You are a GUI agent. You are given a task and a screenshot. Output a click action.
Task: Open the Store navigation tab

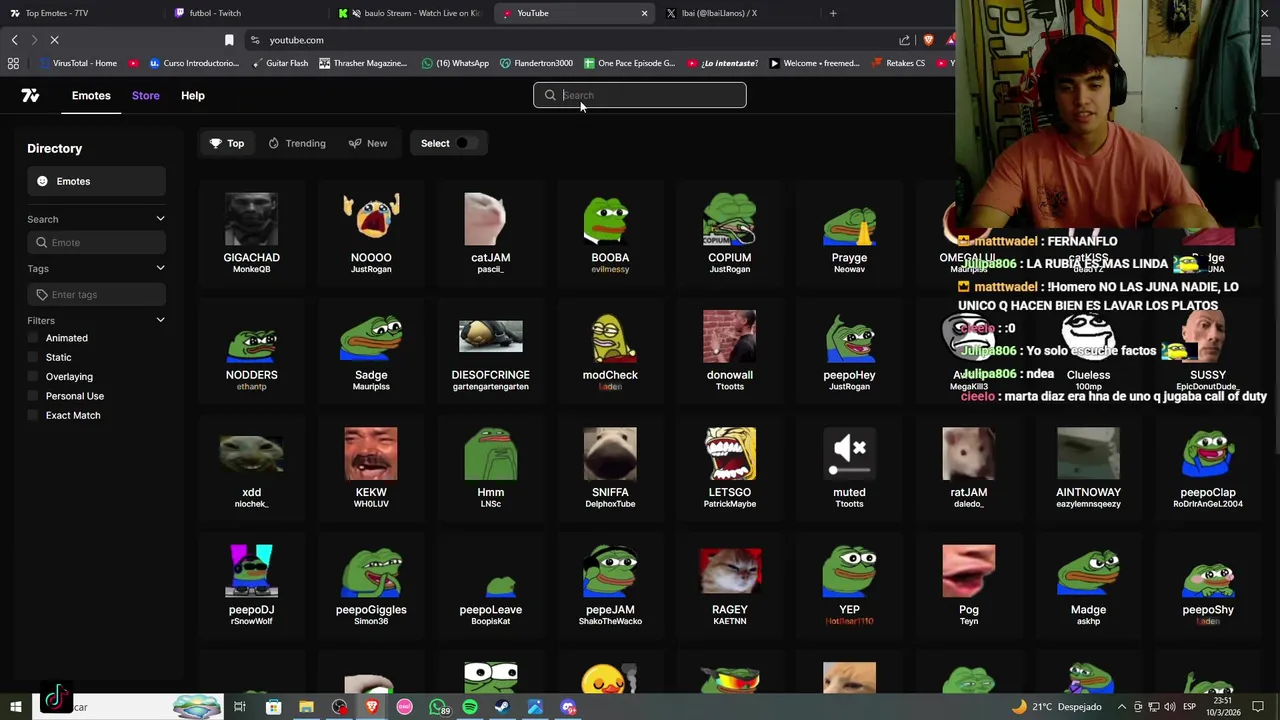145,95
